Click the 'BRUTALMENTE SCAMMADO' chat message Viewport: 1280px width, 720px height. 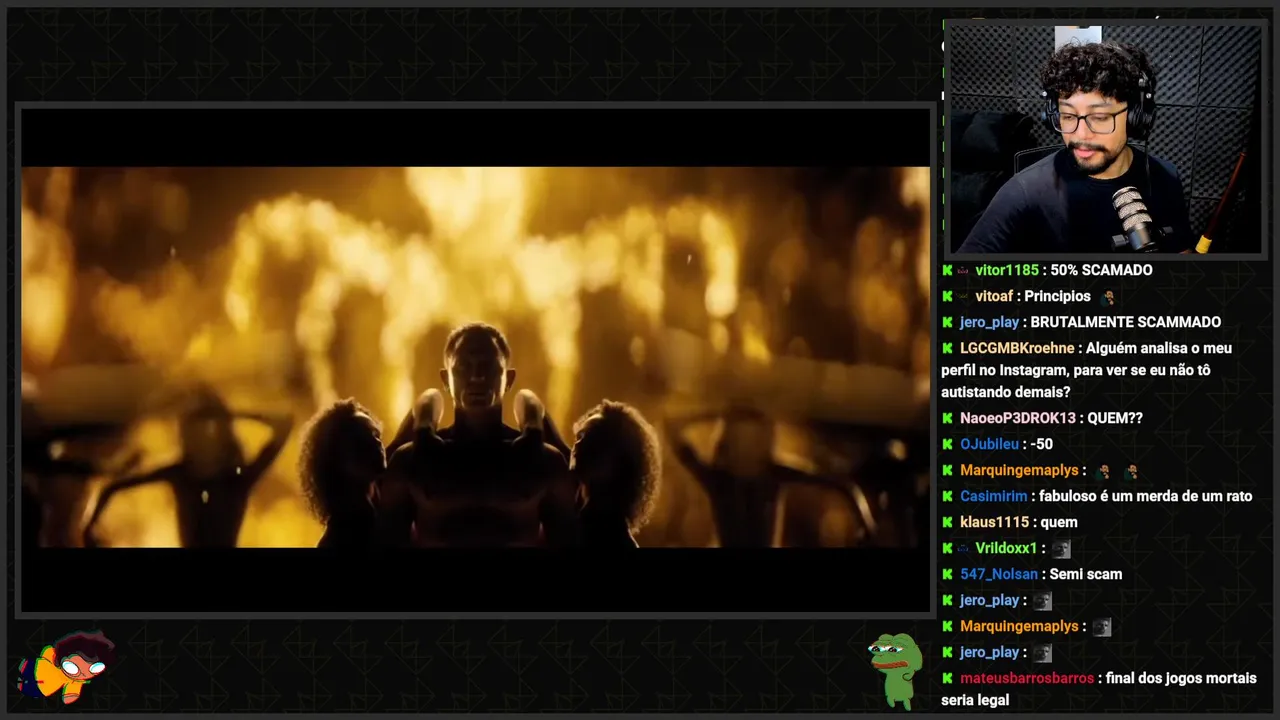point(1125,322)
